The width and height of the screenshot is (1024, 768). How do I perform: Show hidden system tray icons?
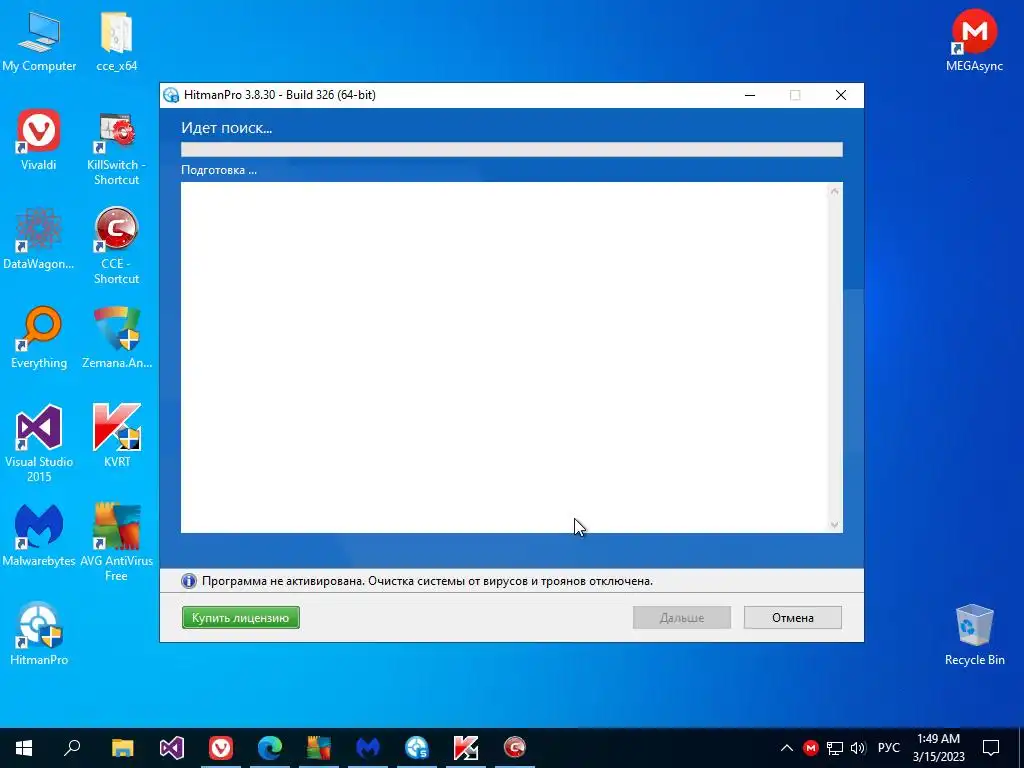click(x=787, y=748)
